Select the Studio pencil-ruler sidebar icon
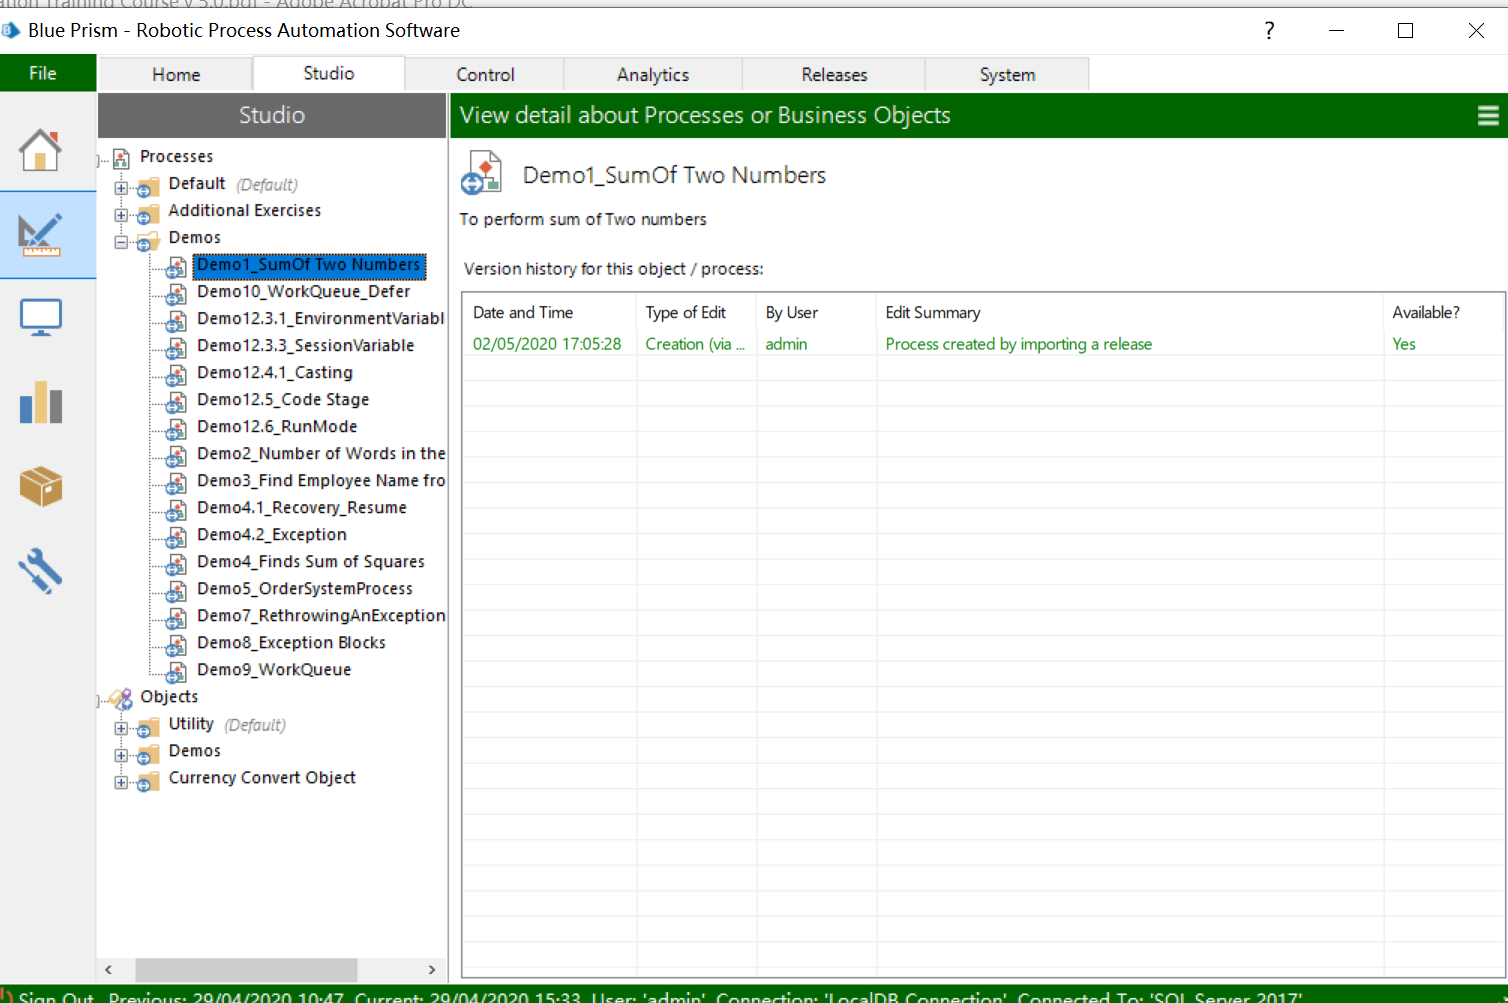The width and height of the screenshot is (1508, 1003). point(40,235)
